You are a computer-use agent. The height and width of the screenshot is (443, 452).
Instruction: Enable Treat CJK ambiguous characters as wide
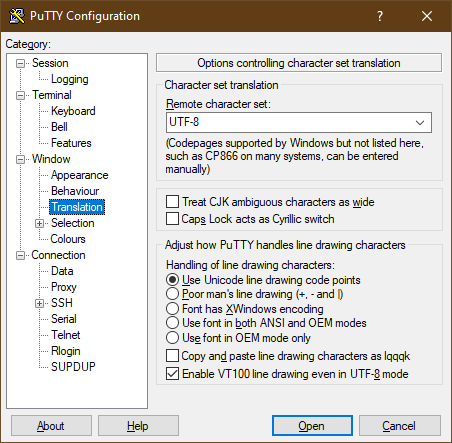pyautogui.click(x=172, y=202)
